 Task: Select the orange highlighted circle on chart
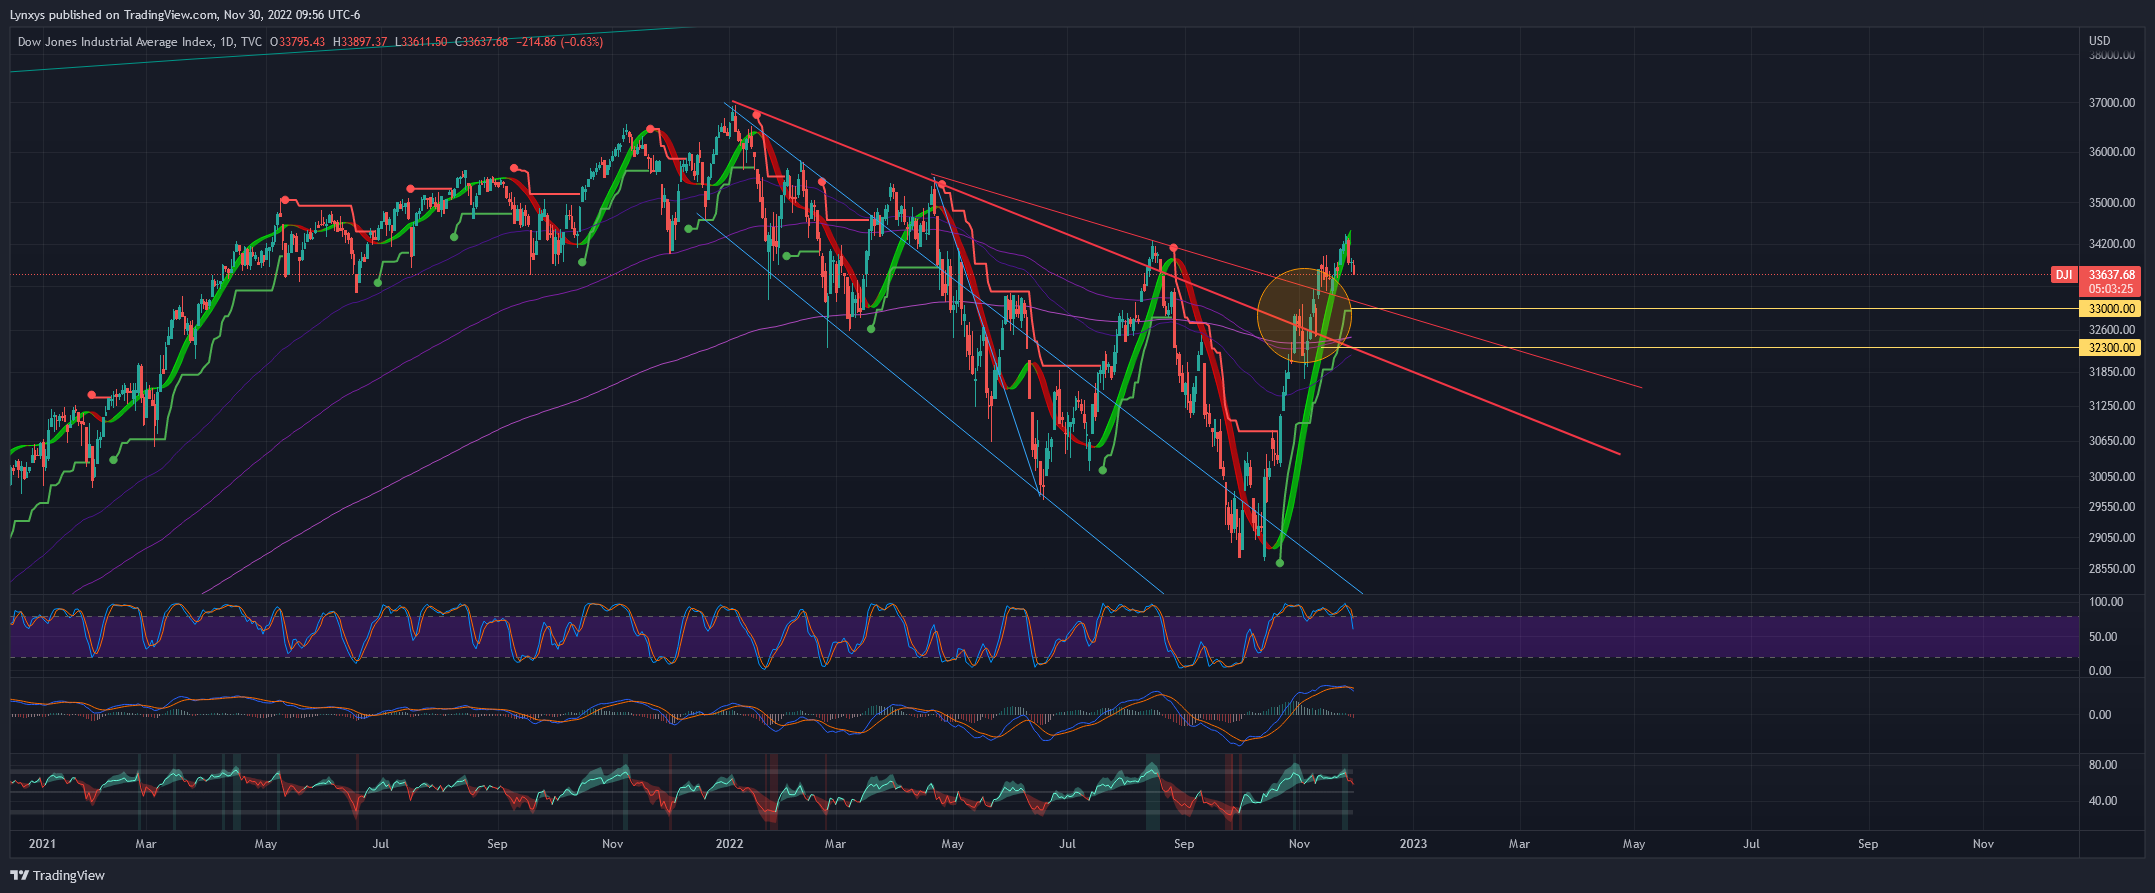[1304, 314]
